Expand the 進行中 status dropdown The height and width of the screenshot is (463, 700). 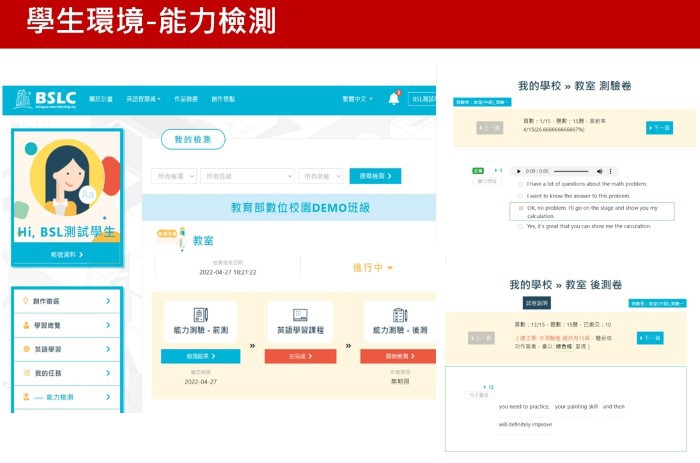(373, 268)
